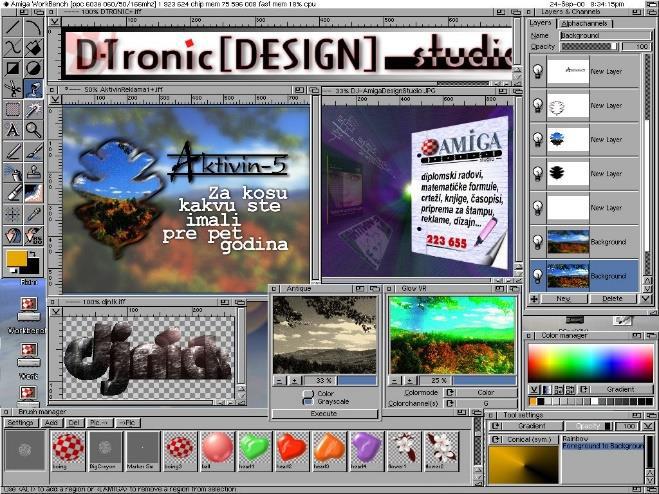
Task: Click the plus zoom button in Antique preview
Action: click(295, 380)
